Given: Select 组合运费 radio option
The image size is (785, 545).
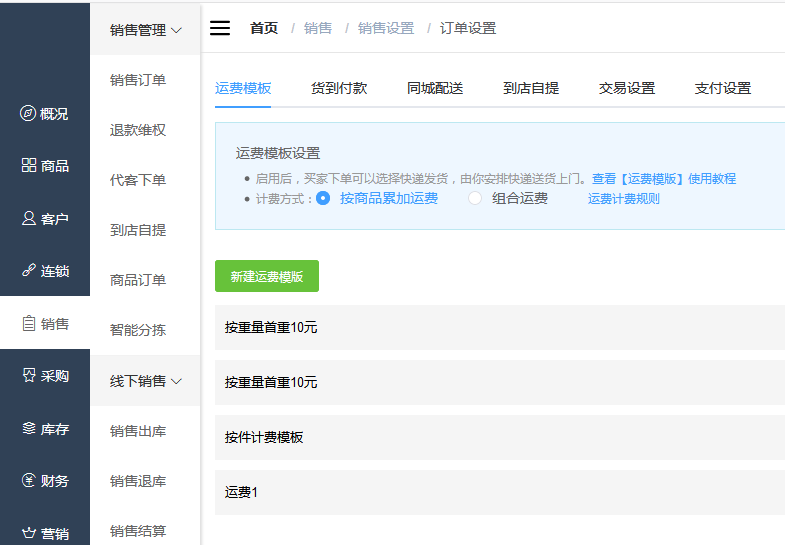Looking at the screenshot, I should pos(475,198).
